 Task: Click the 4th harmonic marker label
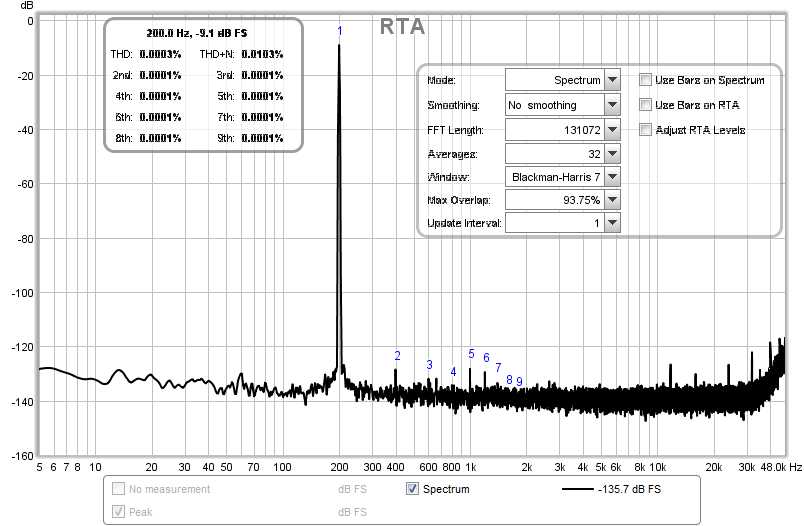pos(453,372)
